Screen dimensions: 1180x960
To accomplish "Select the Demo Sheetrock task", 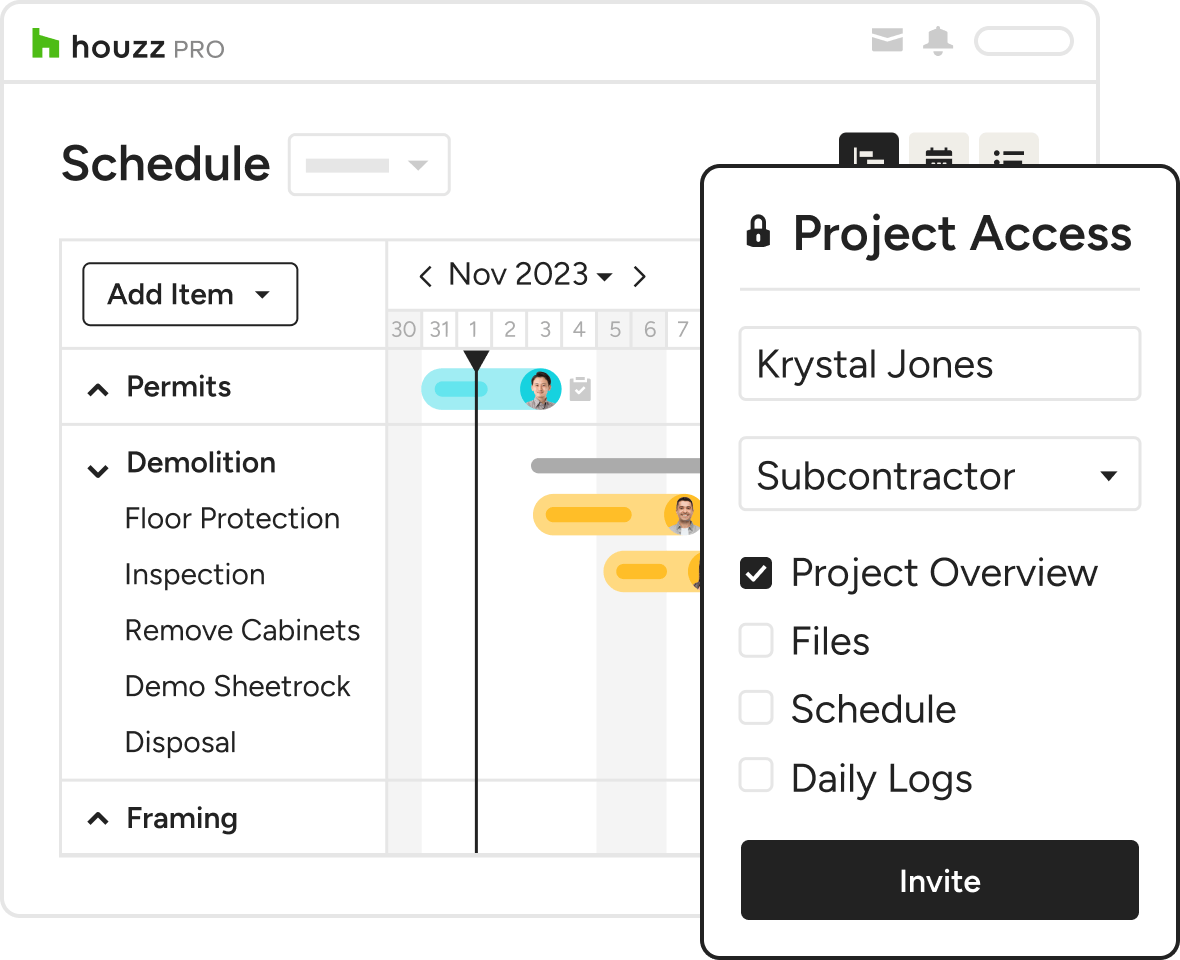I will [237, 687].
